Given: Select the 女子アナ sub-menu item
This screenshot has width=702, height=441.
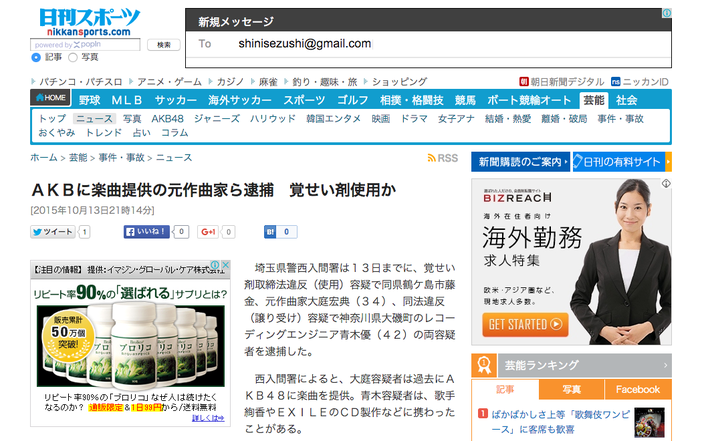Looking at the screenshot, I should tap(456, 119).
